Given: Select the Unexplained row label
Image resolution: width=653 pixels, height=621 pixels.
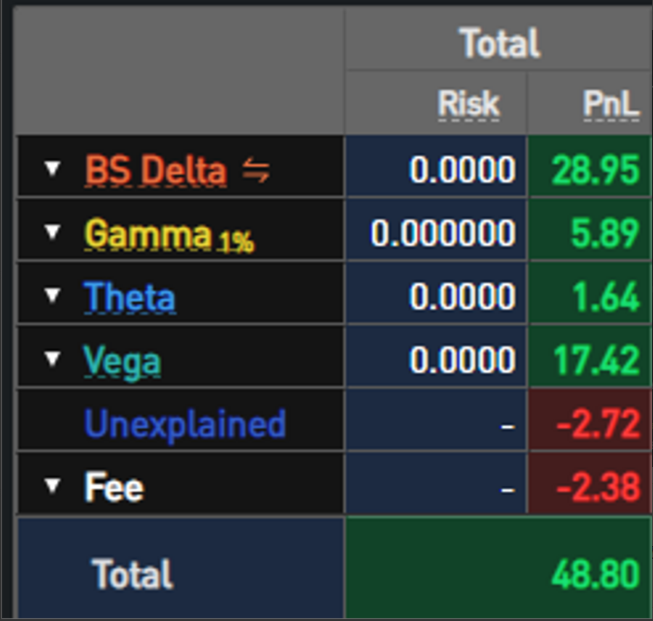Looking at the screenshot, I should (185, 424).
